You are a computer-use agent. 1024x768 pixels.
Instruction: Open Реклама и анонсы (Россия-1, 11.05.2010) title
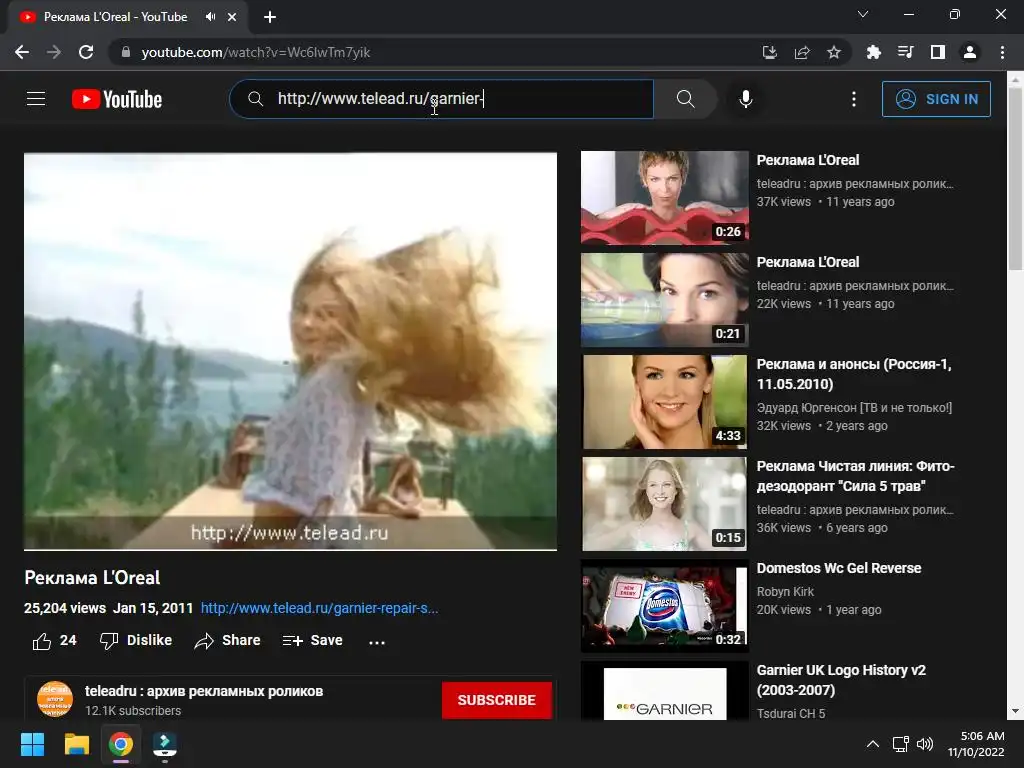point(854,374)
